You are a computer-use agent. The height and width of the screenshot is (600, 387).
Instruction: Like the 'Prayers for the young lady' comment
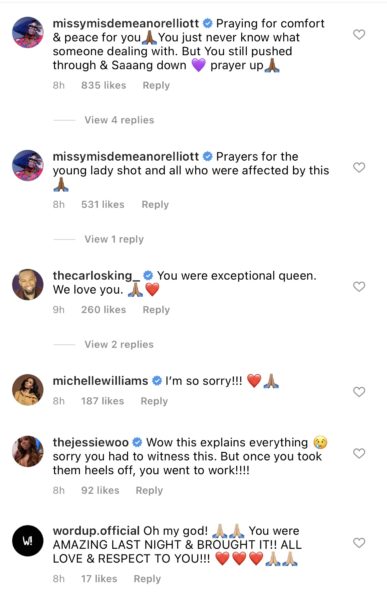359,167
